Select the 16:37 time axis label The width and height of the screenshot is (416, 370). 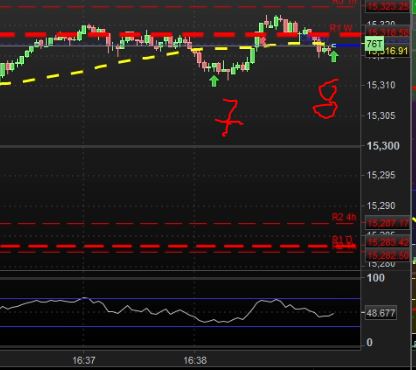84,360
